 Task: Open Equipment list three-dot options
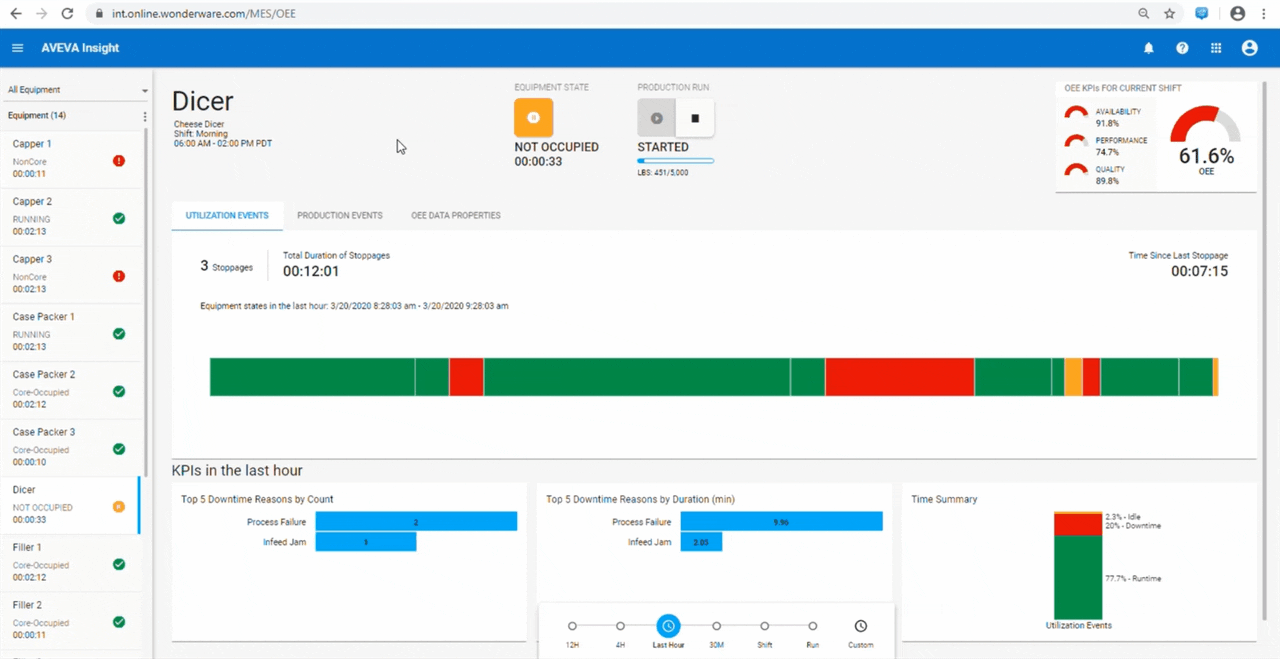click(145, 116)
